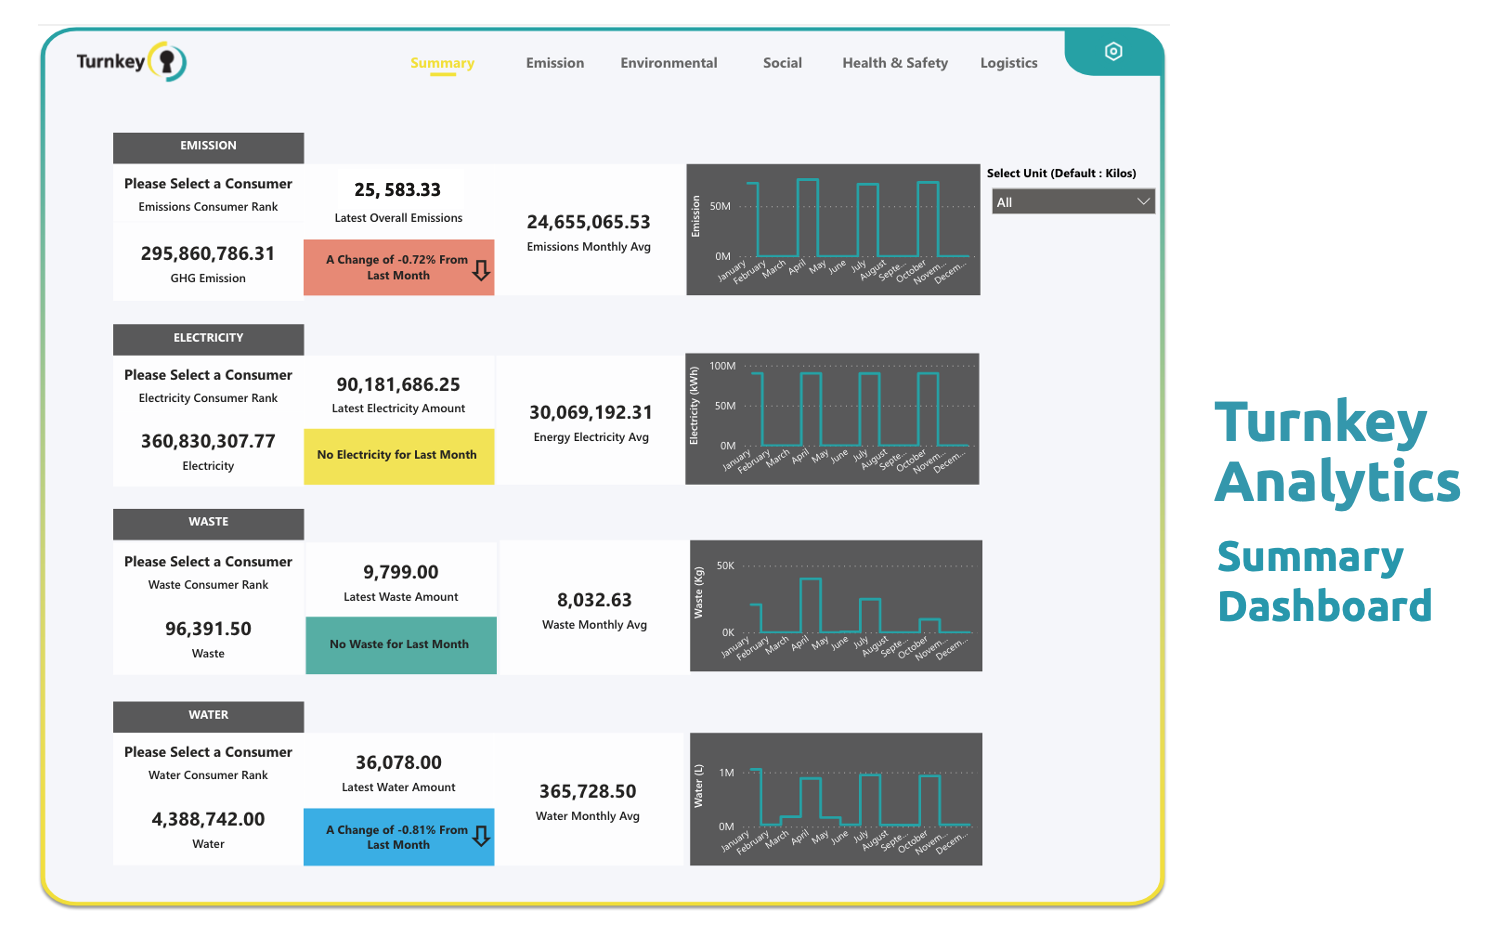Go to the Environmental tab

tap(669, 63)
